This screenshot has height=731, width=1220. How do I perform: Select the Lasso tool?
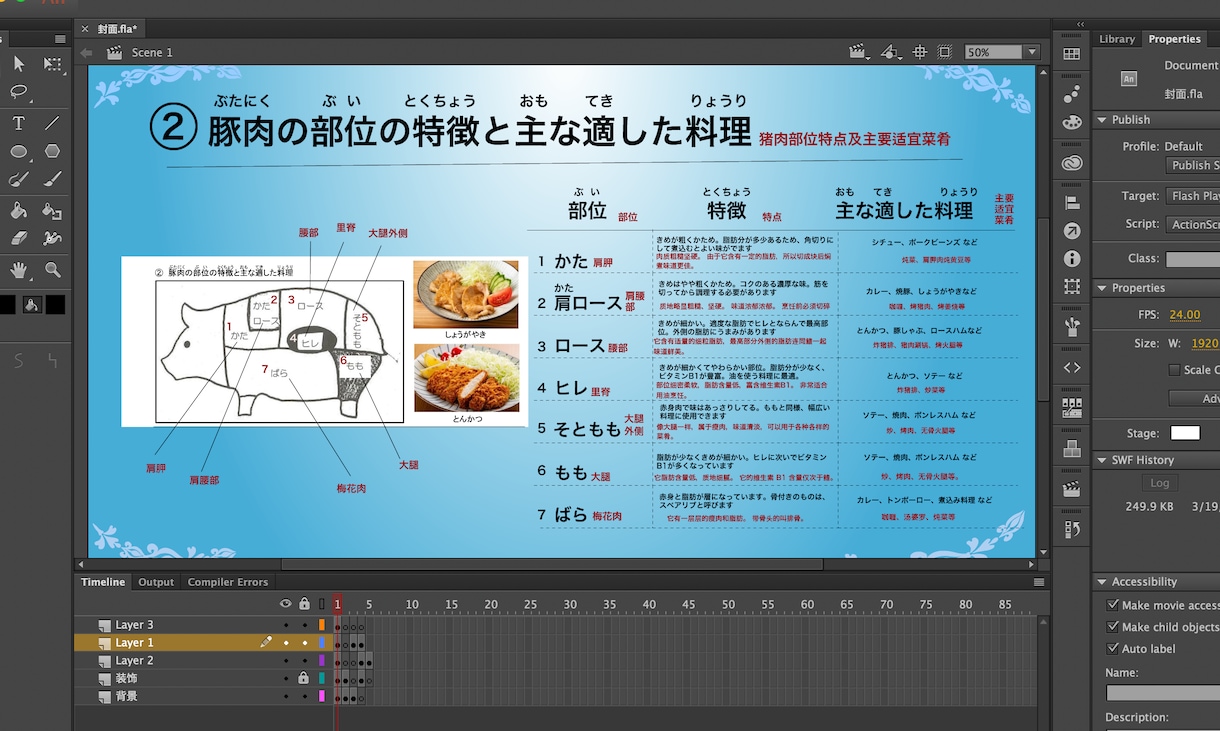coord(19,92)
